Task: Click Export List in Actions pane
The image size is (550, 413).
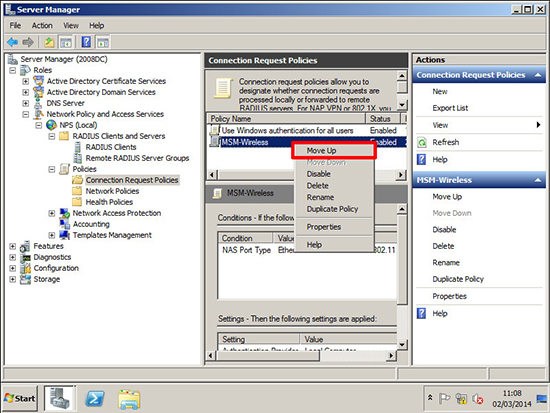Action: click(450, 108)
